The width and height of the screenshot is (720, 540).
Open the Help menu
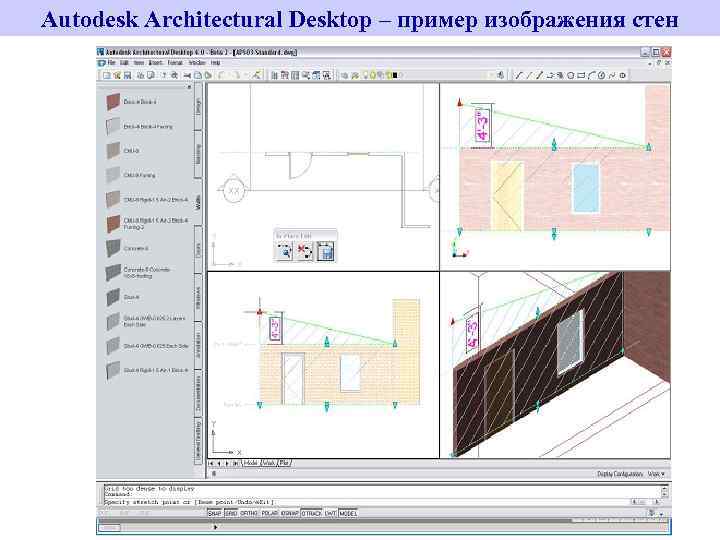[x=215, y=62]
